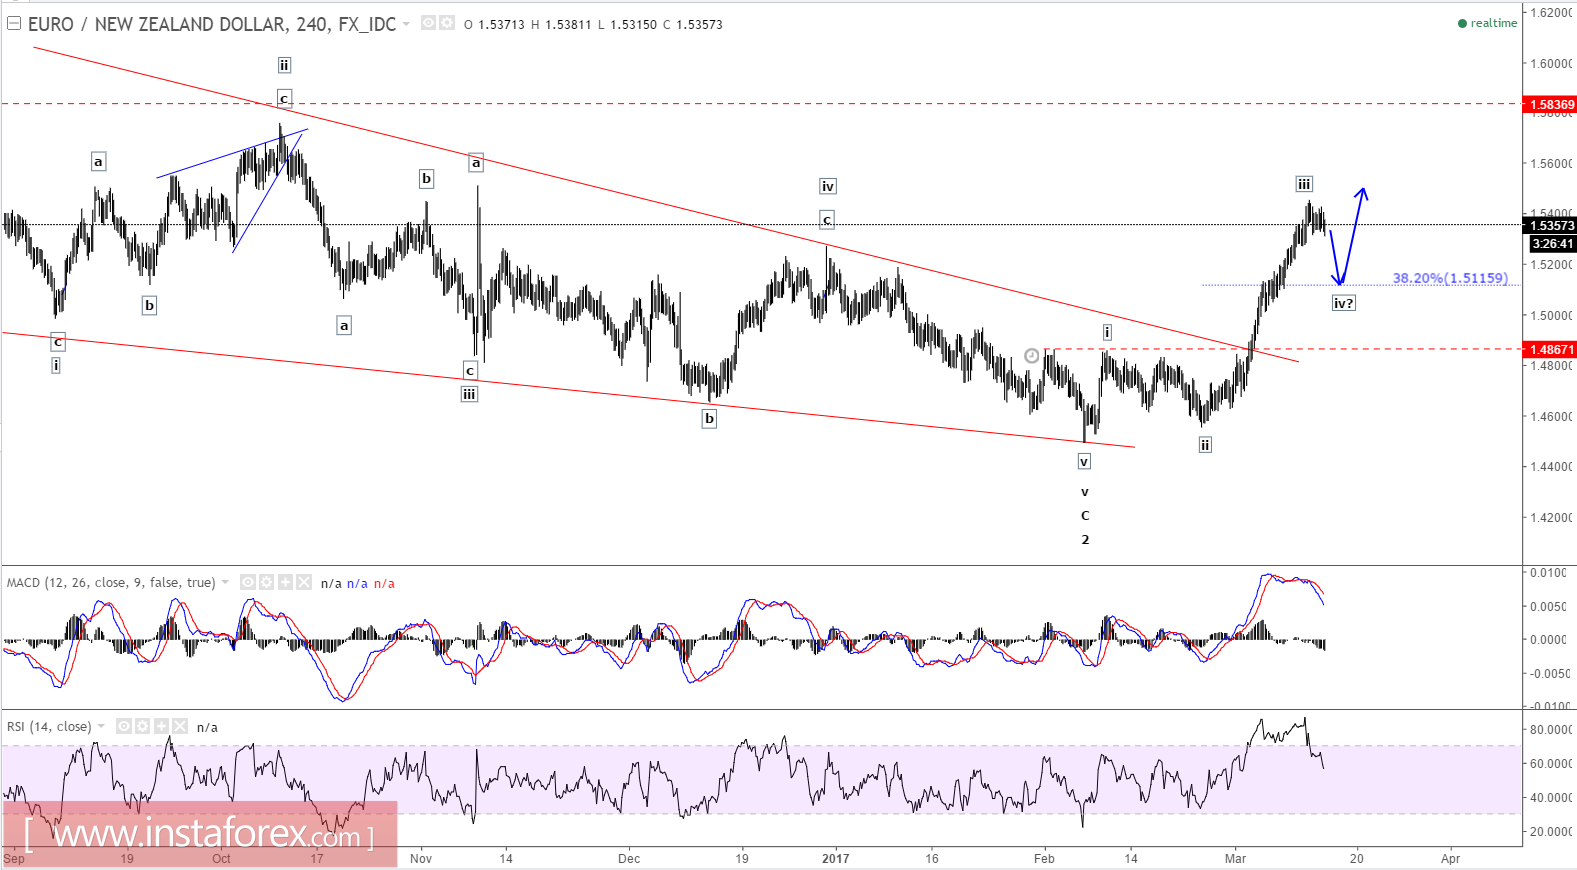The width and height of the screenshot is (1577, 870).
Task: Click the Nov label on time axis
Action: pos(421,858)
